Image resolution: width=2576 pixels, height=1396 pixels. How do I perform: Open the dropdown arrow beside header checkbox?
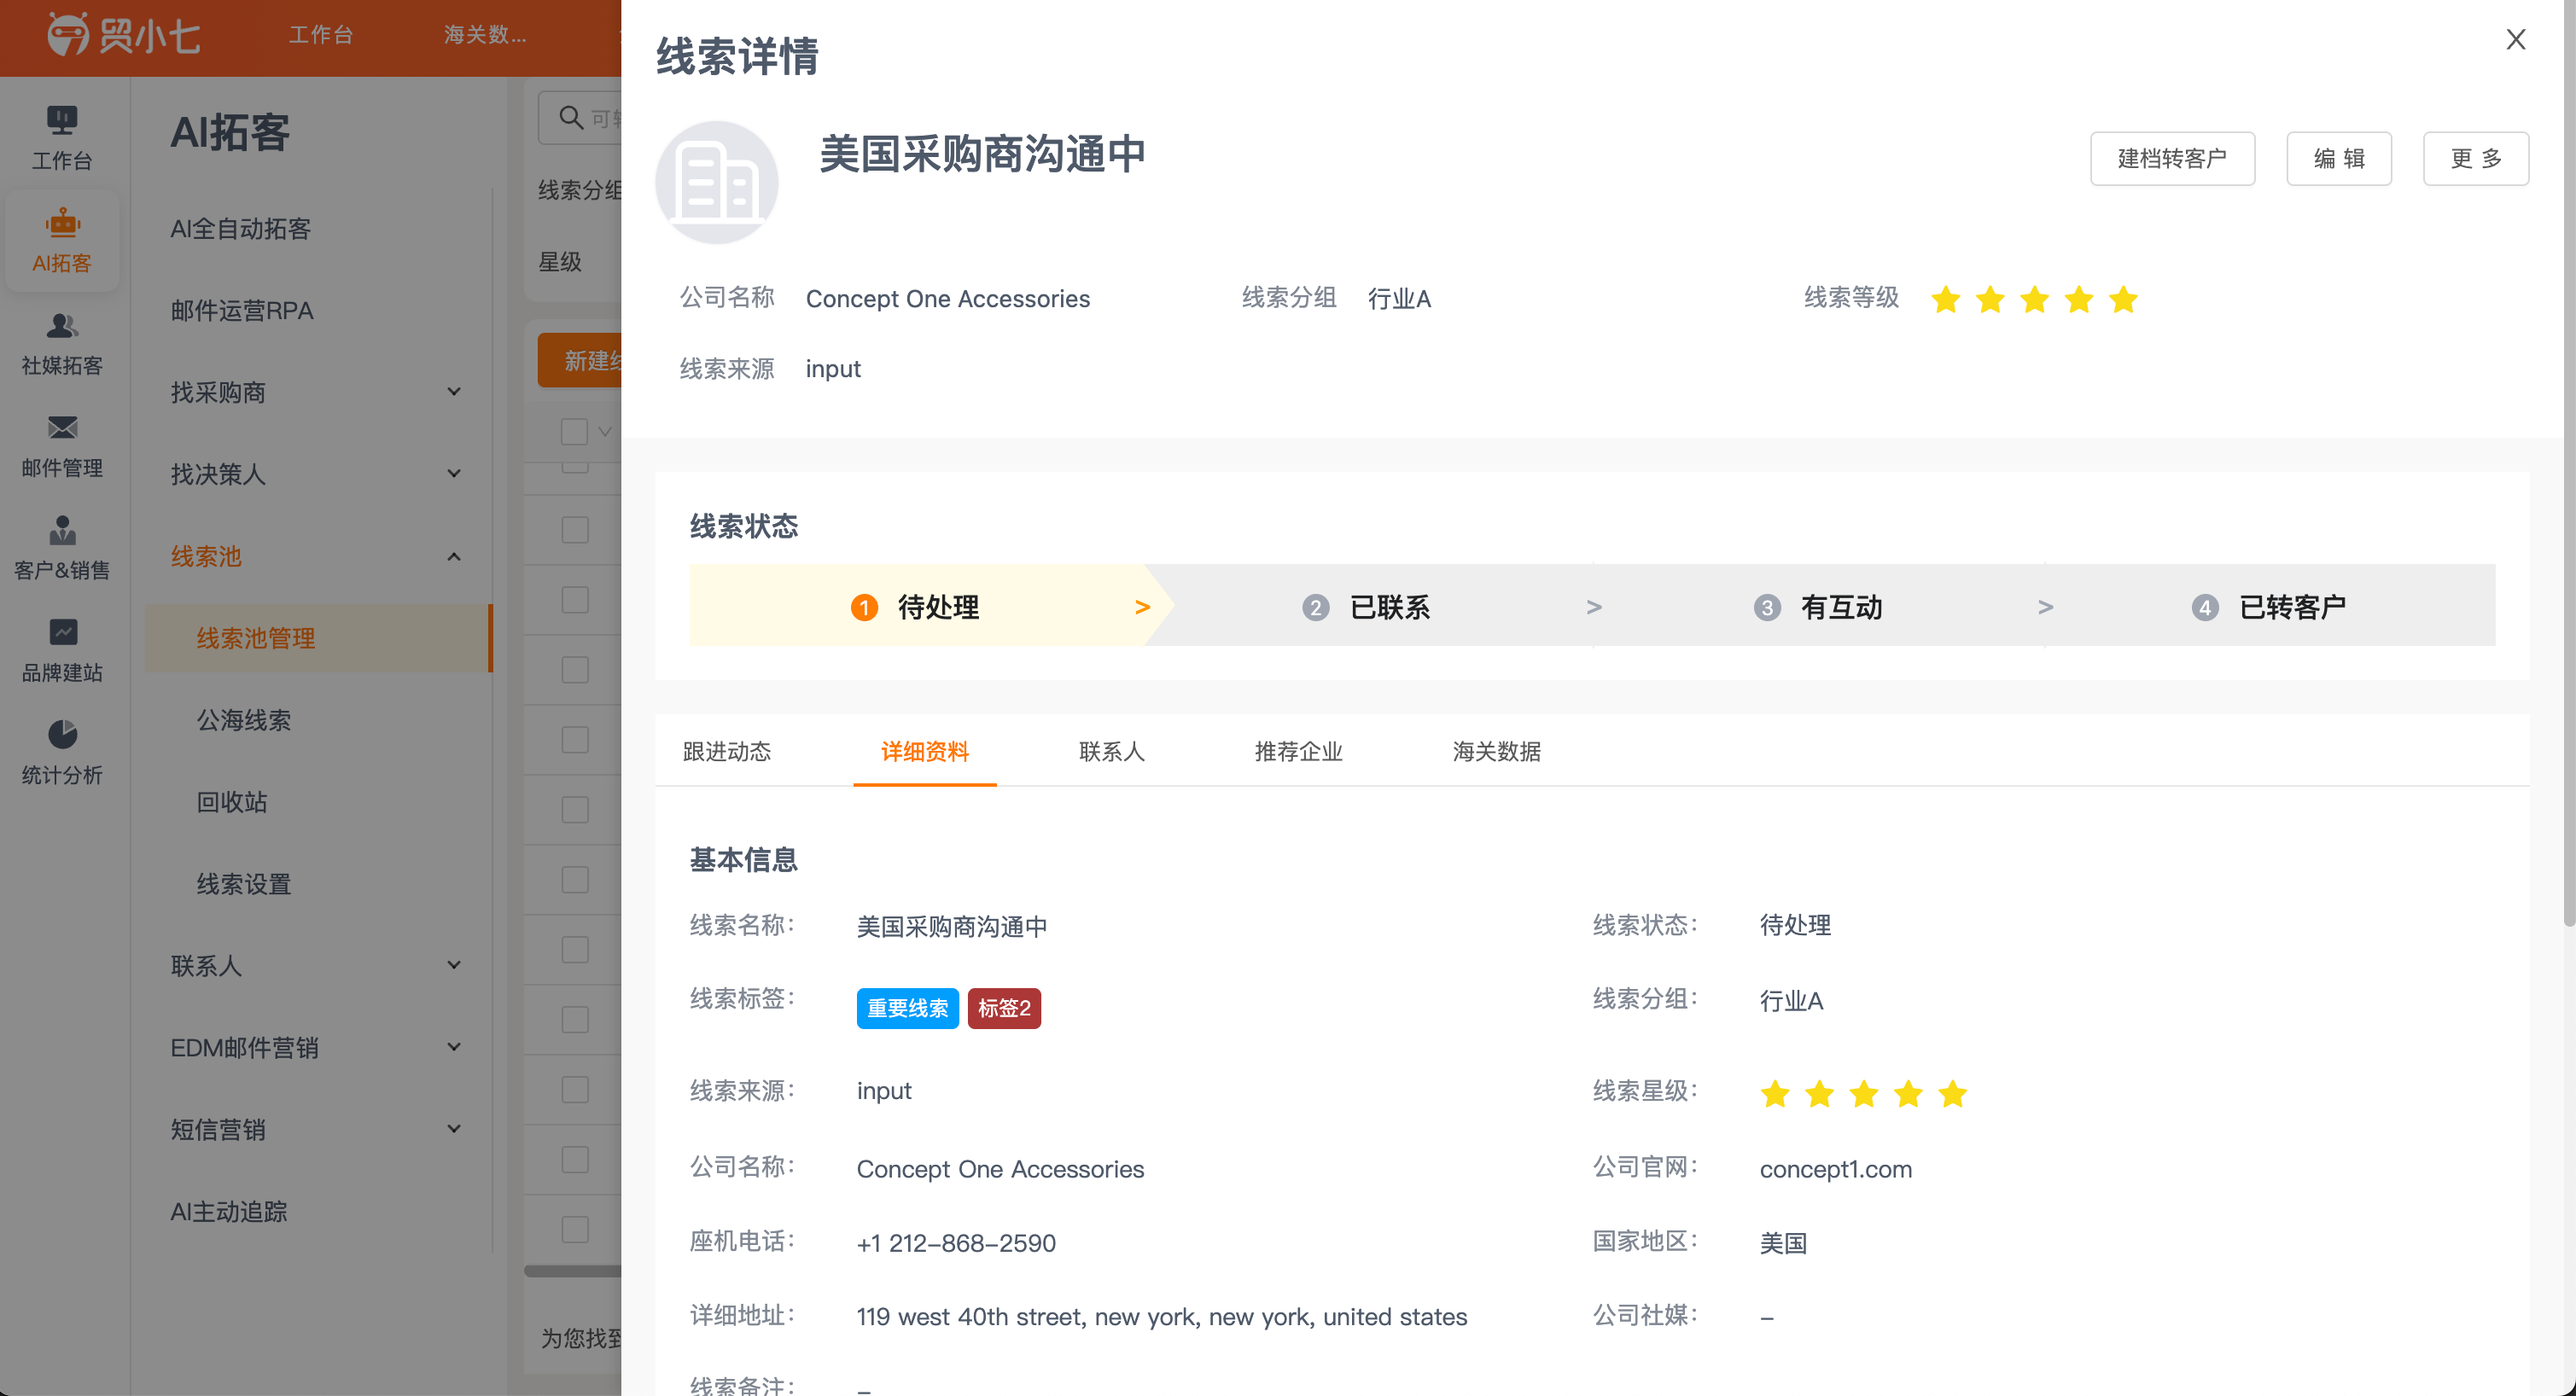coord(605,431)
